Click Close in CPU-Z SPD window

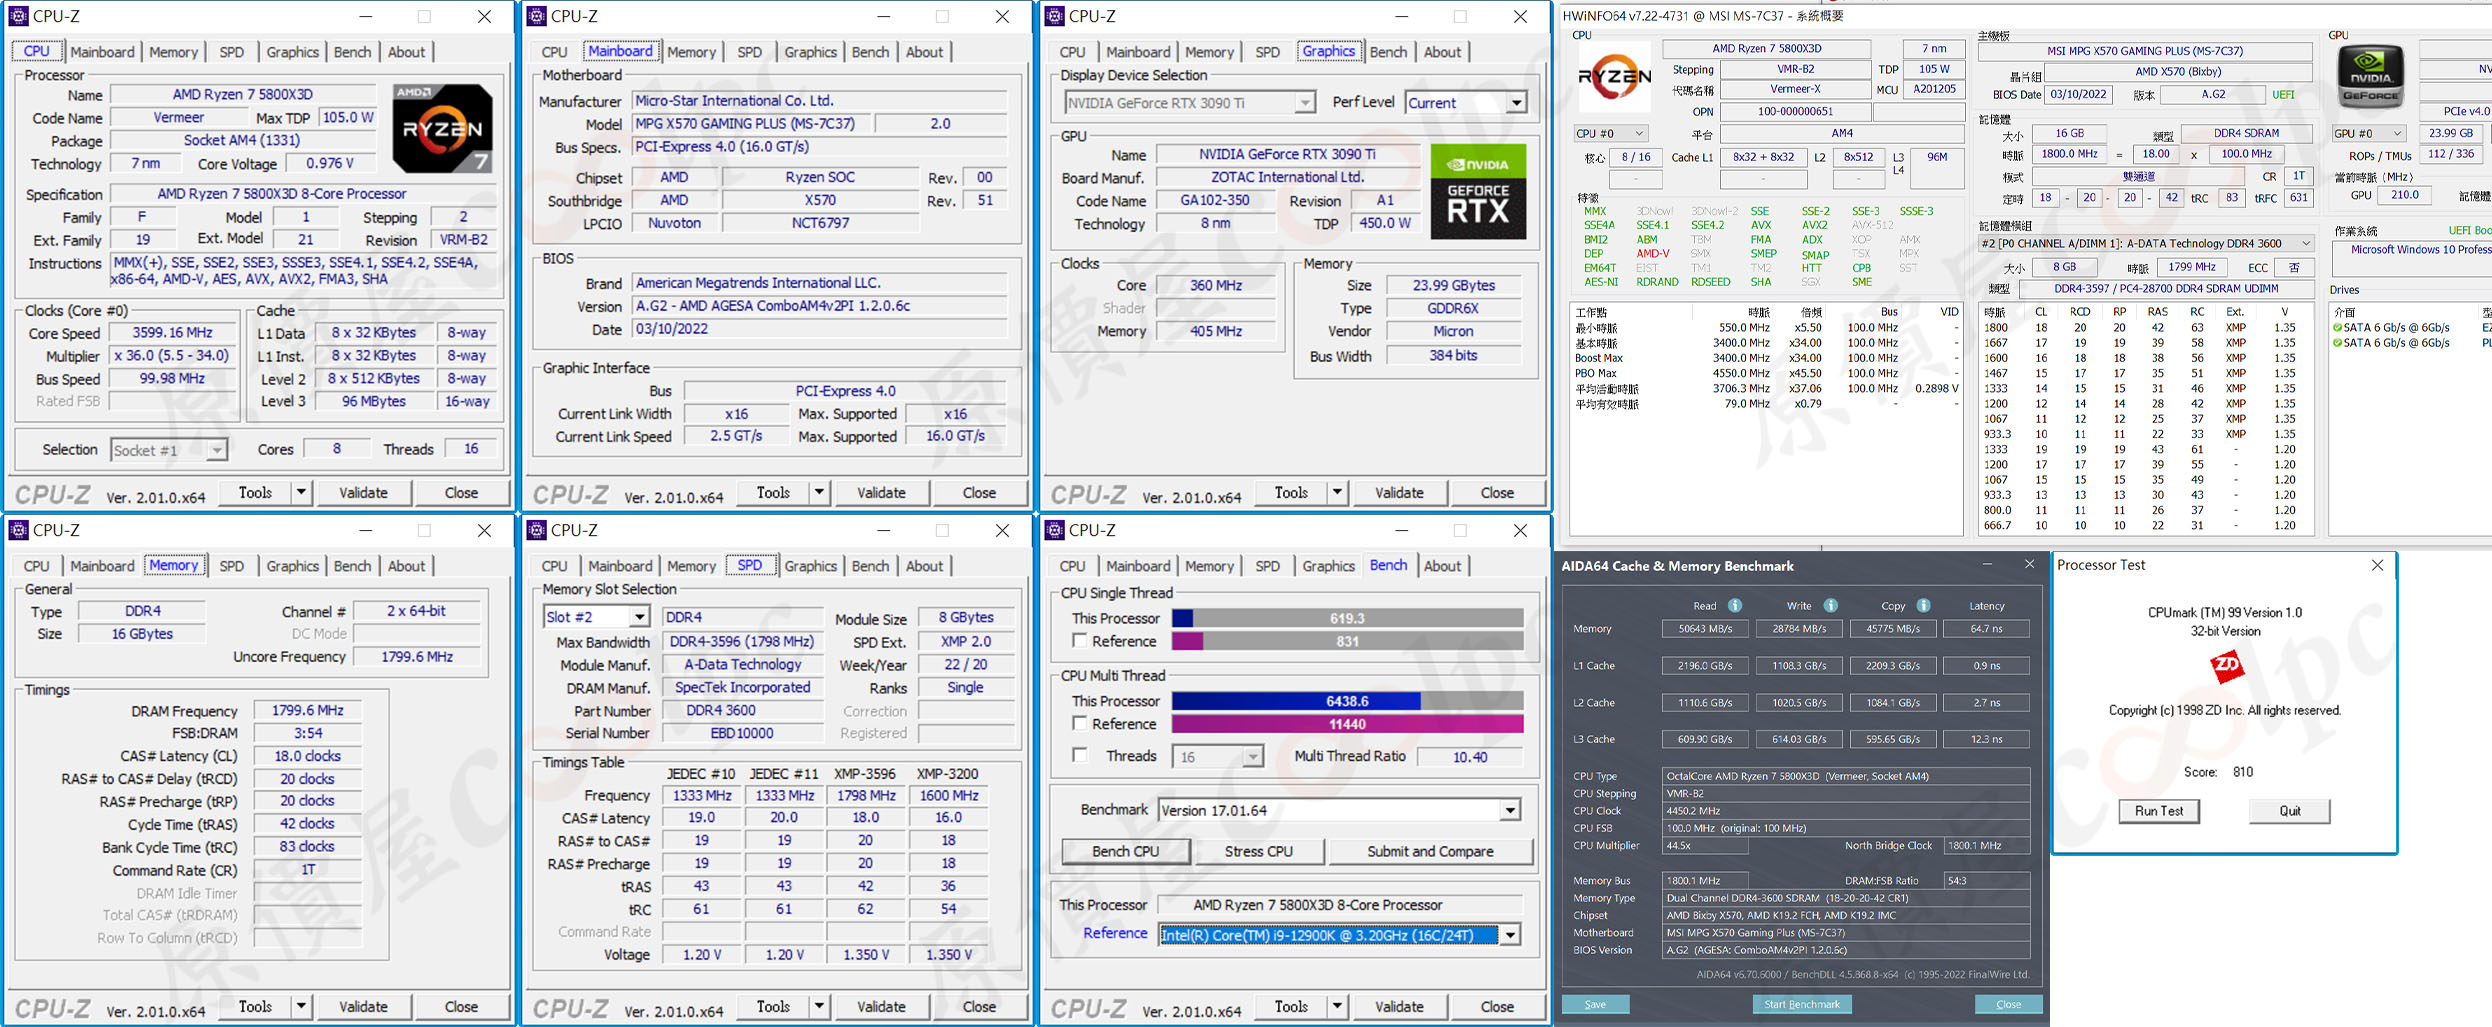pos(979,1006)
